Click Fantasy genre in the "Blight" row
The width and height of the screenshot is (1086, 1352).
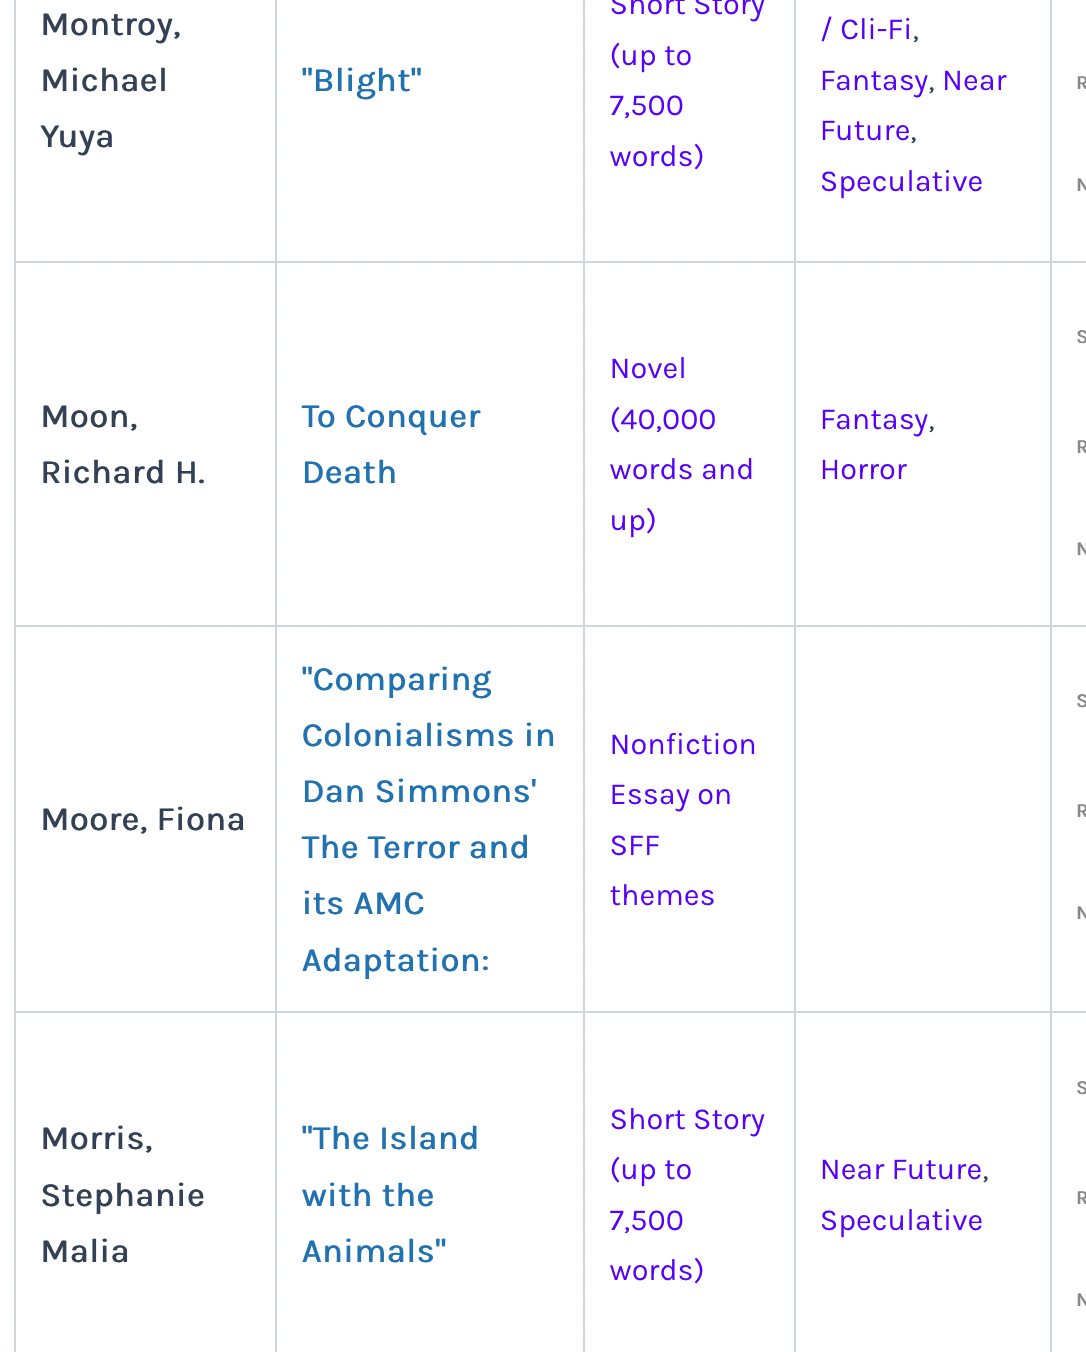pyautogui.click(x=876, y=81)
